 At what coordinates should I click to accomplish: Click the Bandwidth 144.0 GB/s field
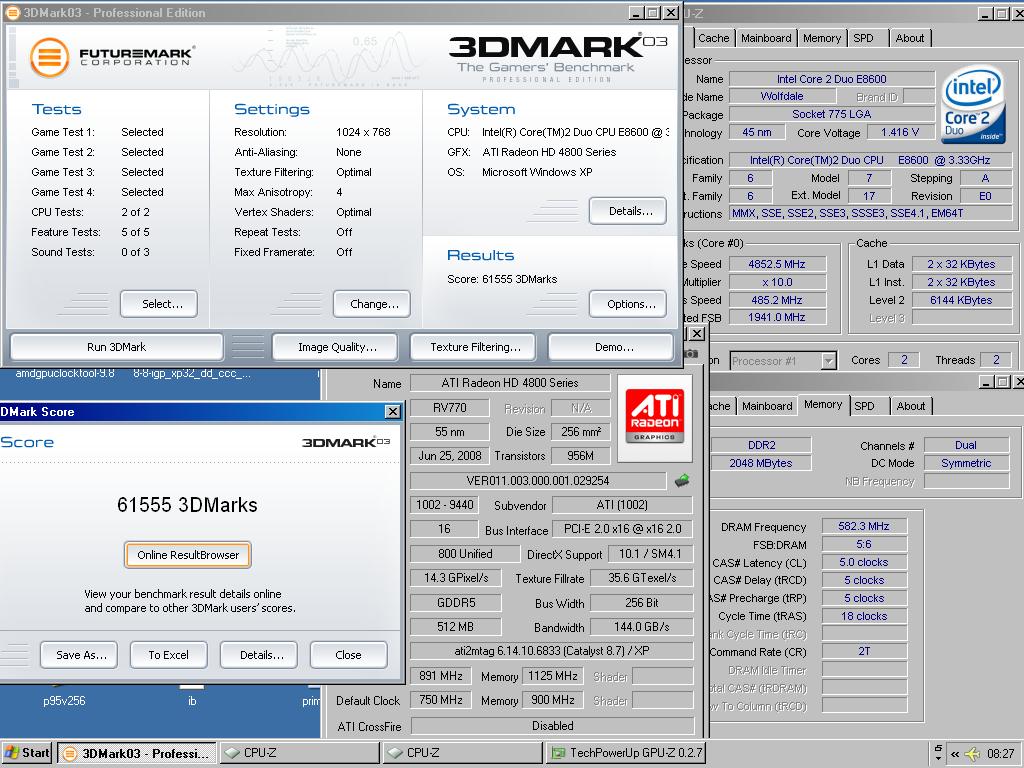click(641, 627)
